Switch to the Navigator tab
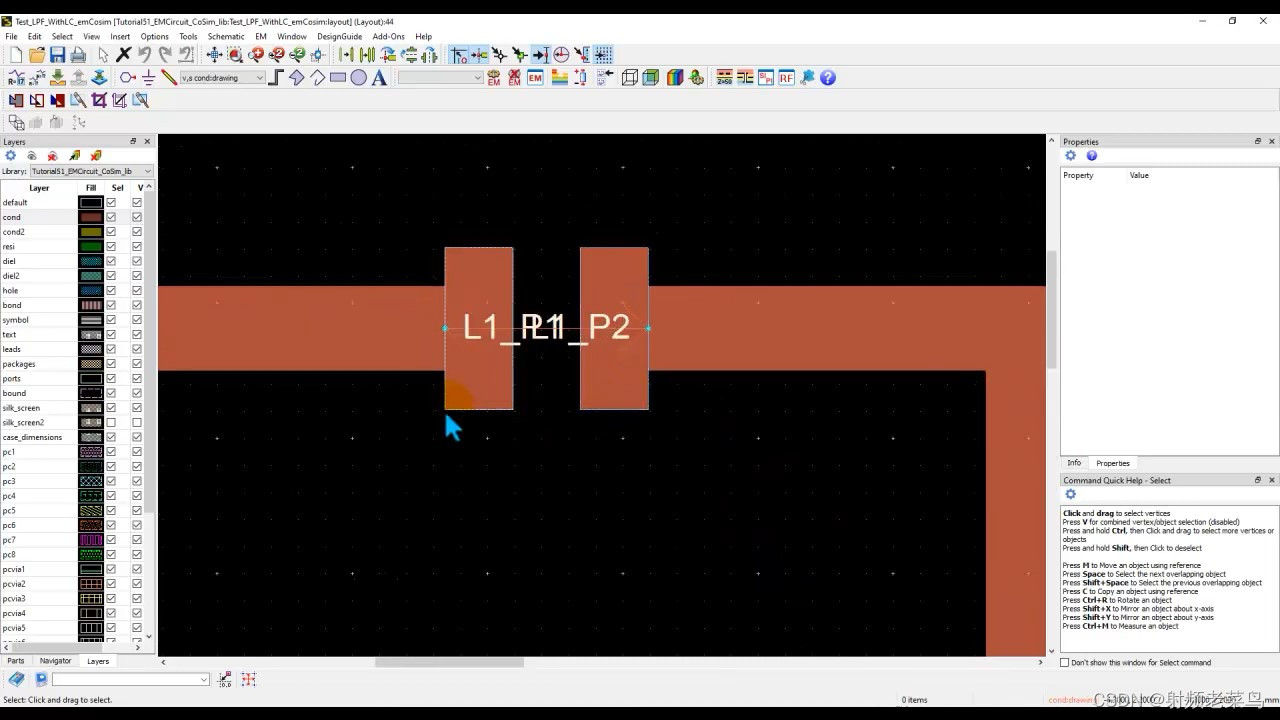This screenshot has width=1280, height=720. click(x=55, y=660)
